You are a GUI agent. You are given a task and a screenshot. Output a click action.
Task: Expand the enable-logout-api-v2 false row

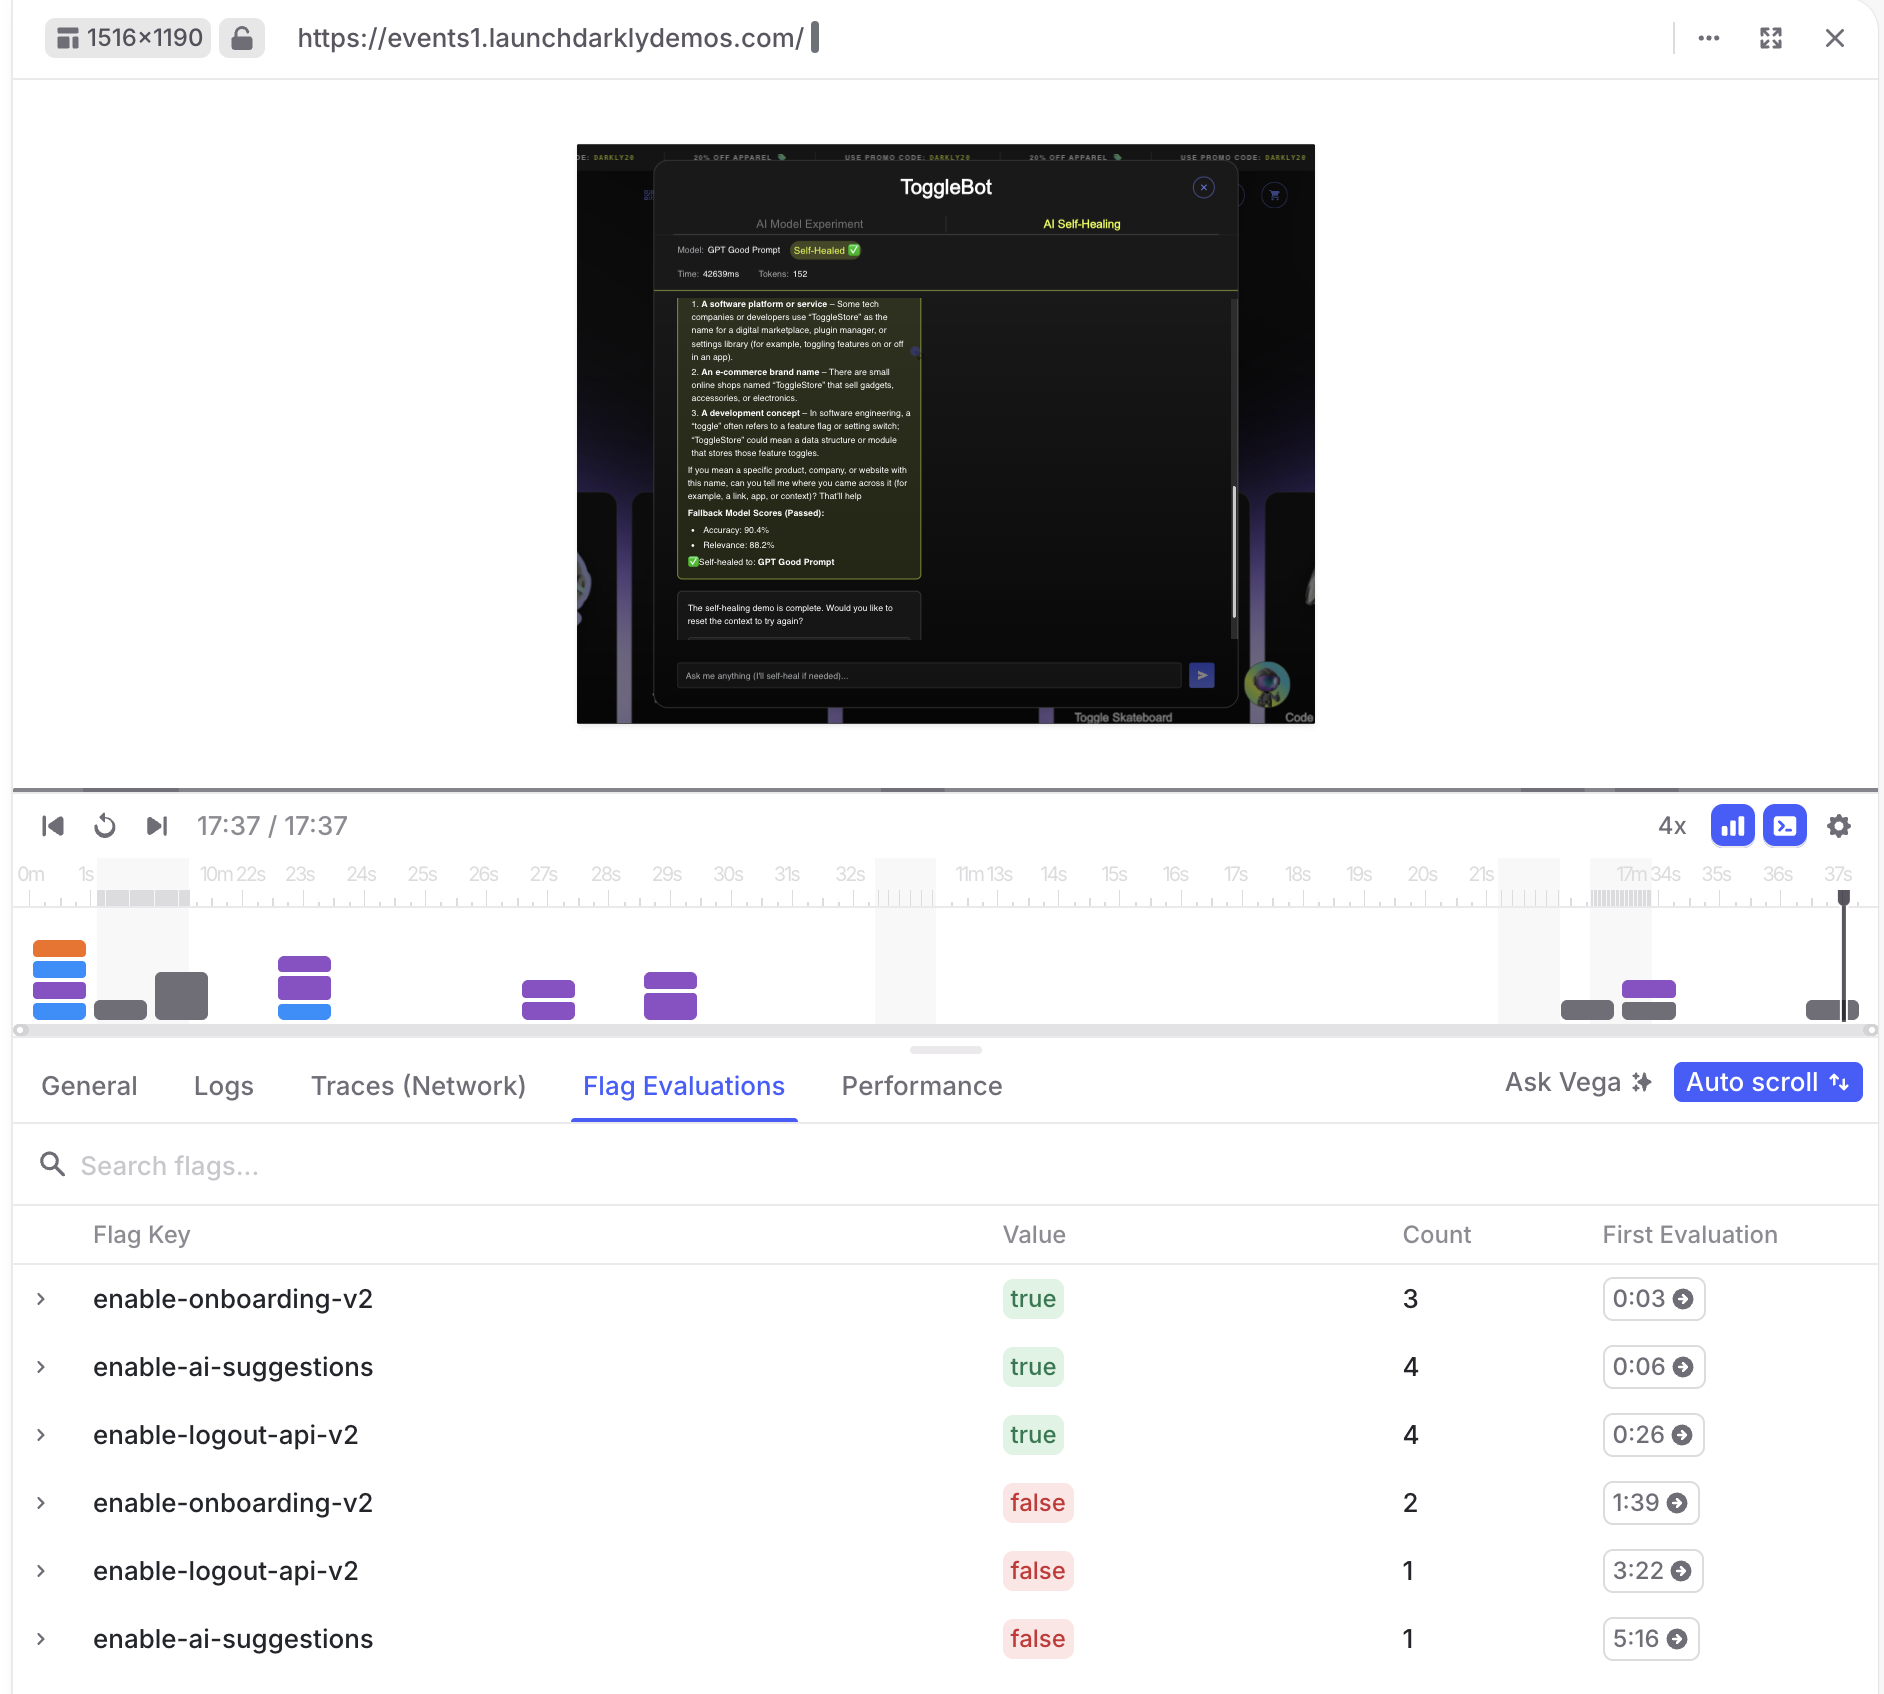coord(41,1571)
